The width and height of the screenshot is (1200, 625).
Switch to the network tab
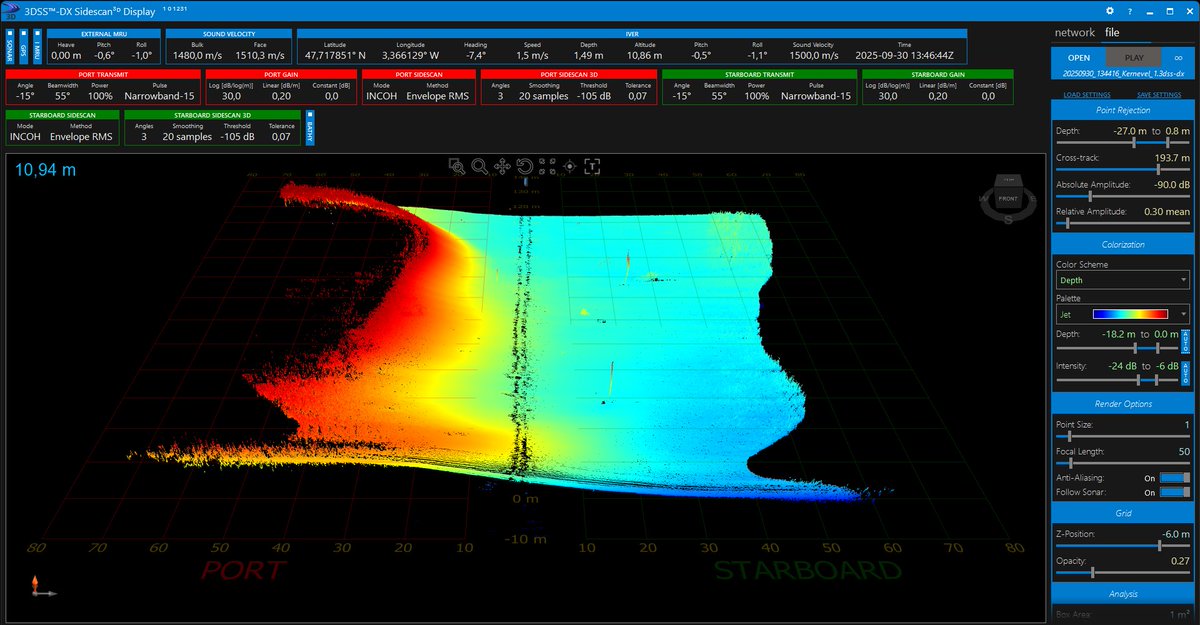[x=1075, y=33]
